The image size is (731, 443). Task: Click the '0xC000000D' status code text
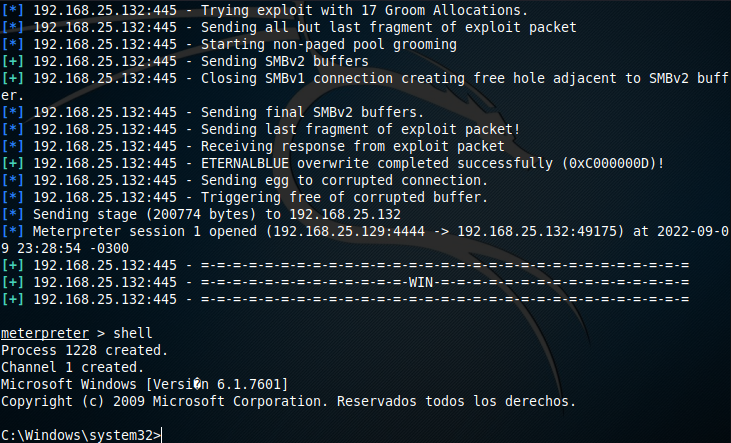(609, 163)
